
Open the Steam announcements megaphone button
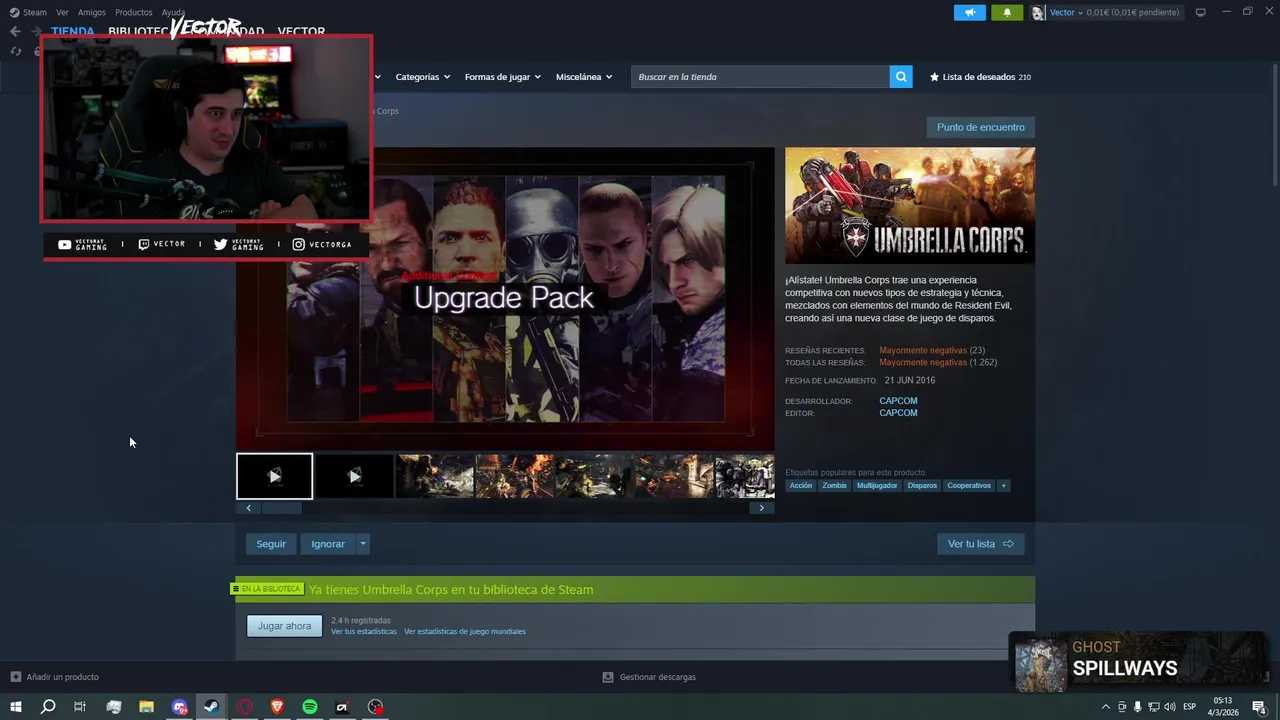(x=969, y=12)
